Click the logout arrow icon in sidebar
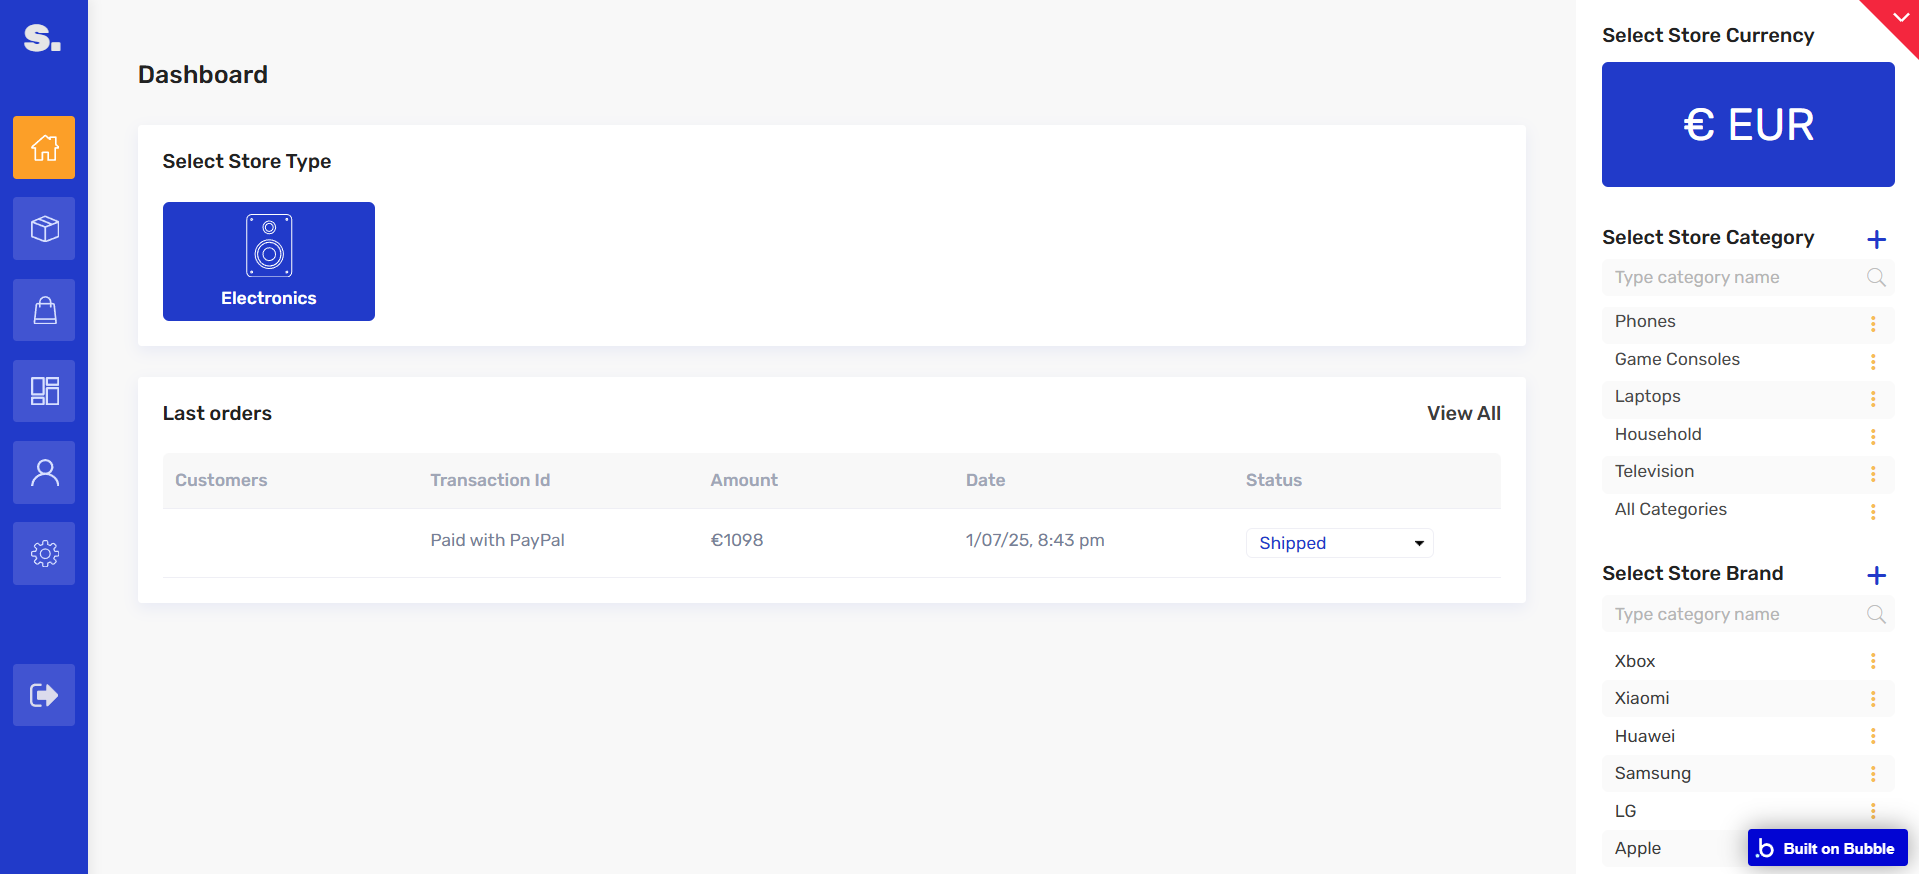The width and height of the screenshot is (1919, 874). (44, 695)
